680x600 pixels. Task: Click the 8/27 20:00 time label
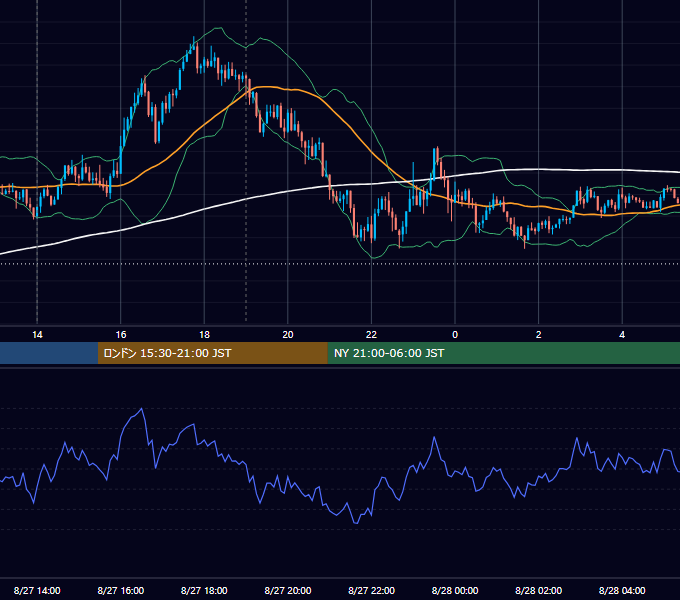point(288,590)
